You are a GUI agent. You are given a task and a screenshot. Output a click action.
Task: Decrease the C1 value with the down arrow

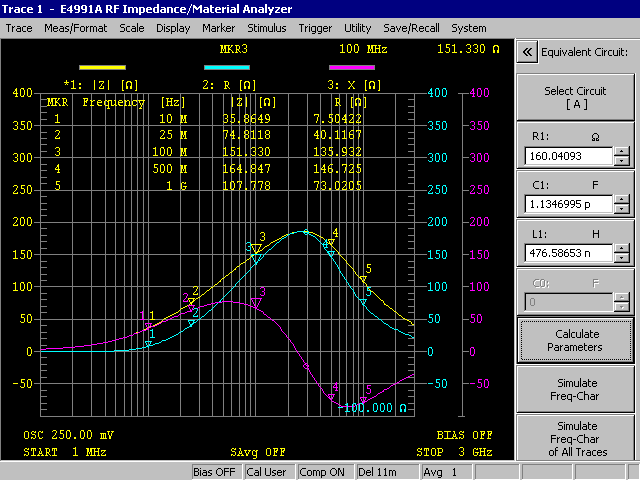[x=622, y=209]
